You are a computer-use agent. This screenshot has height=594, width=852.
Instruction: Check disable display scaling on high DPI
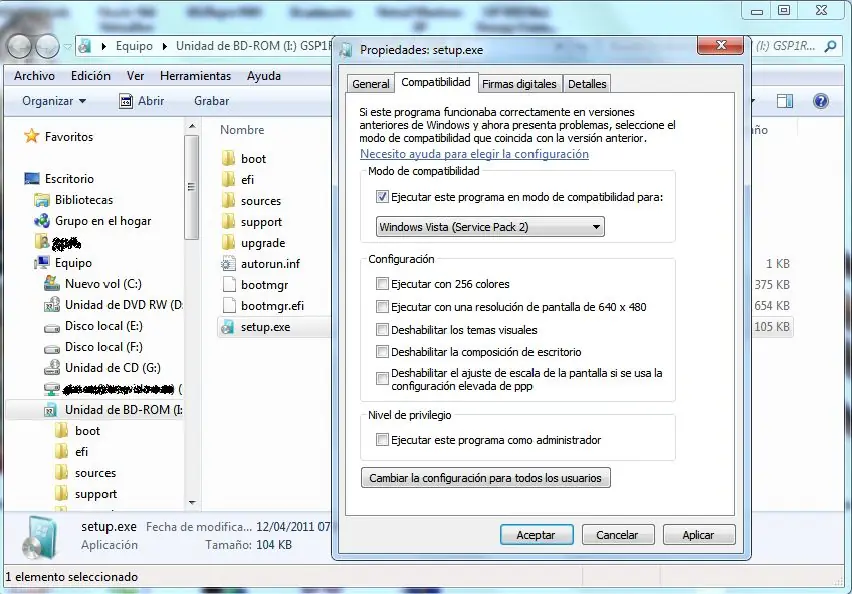pyautogui.click(x=382, y=378)
